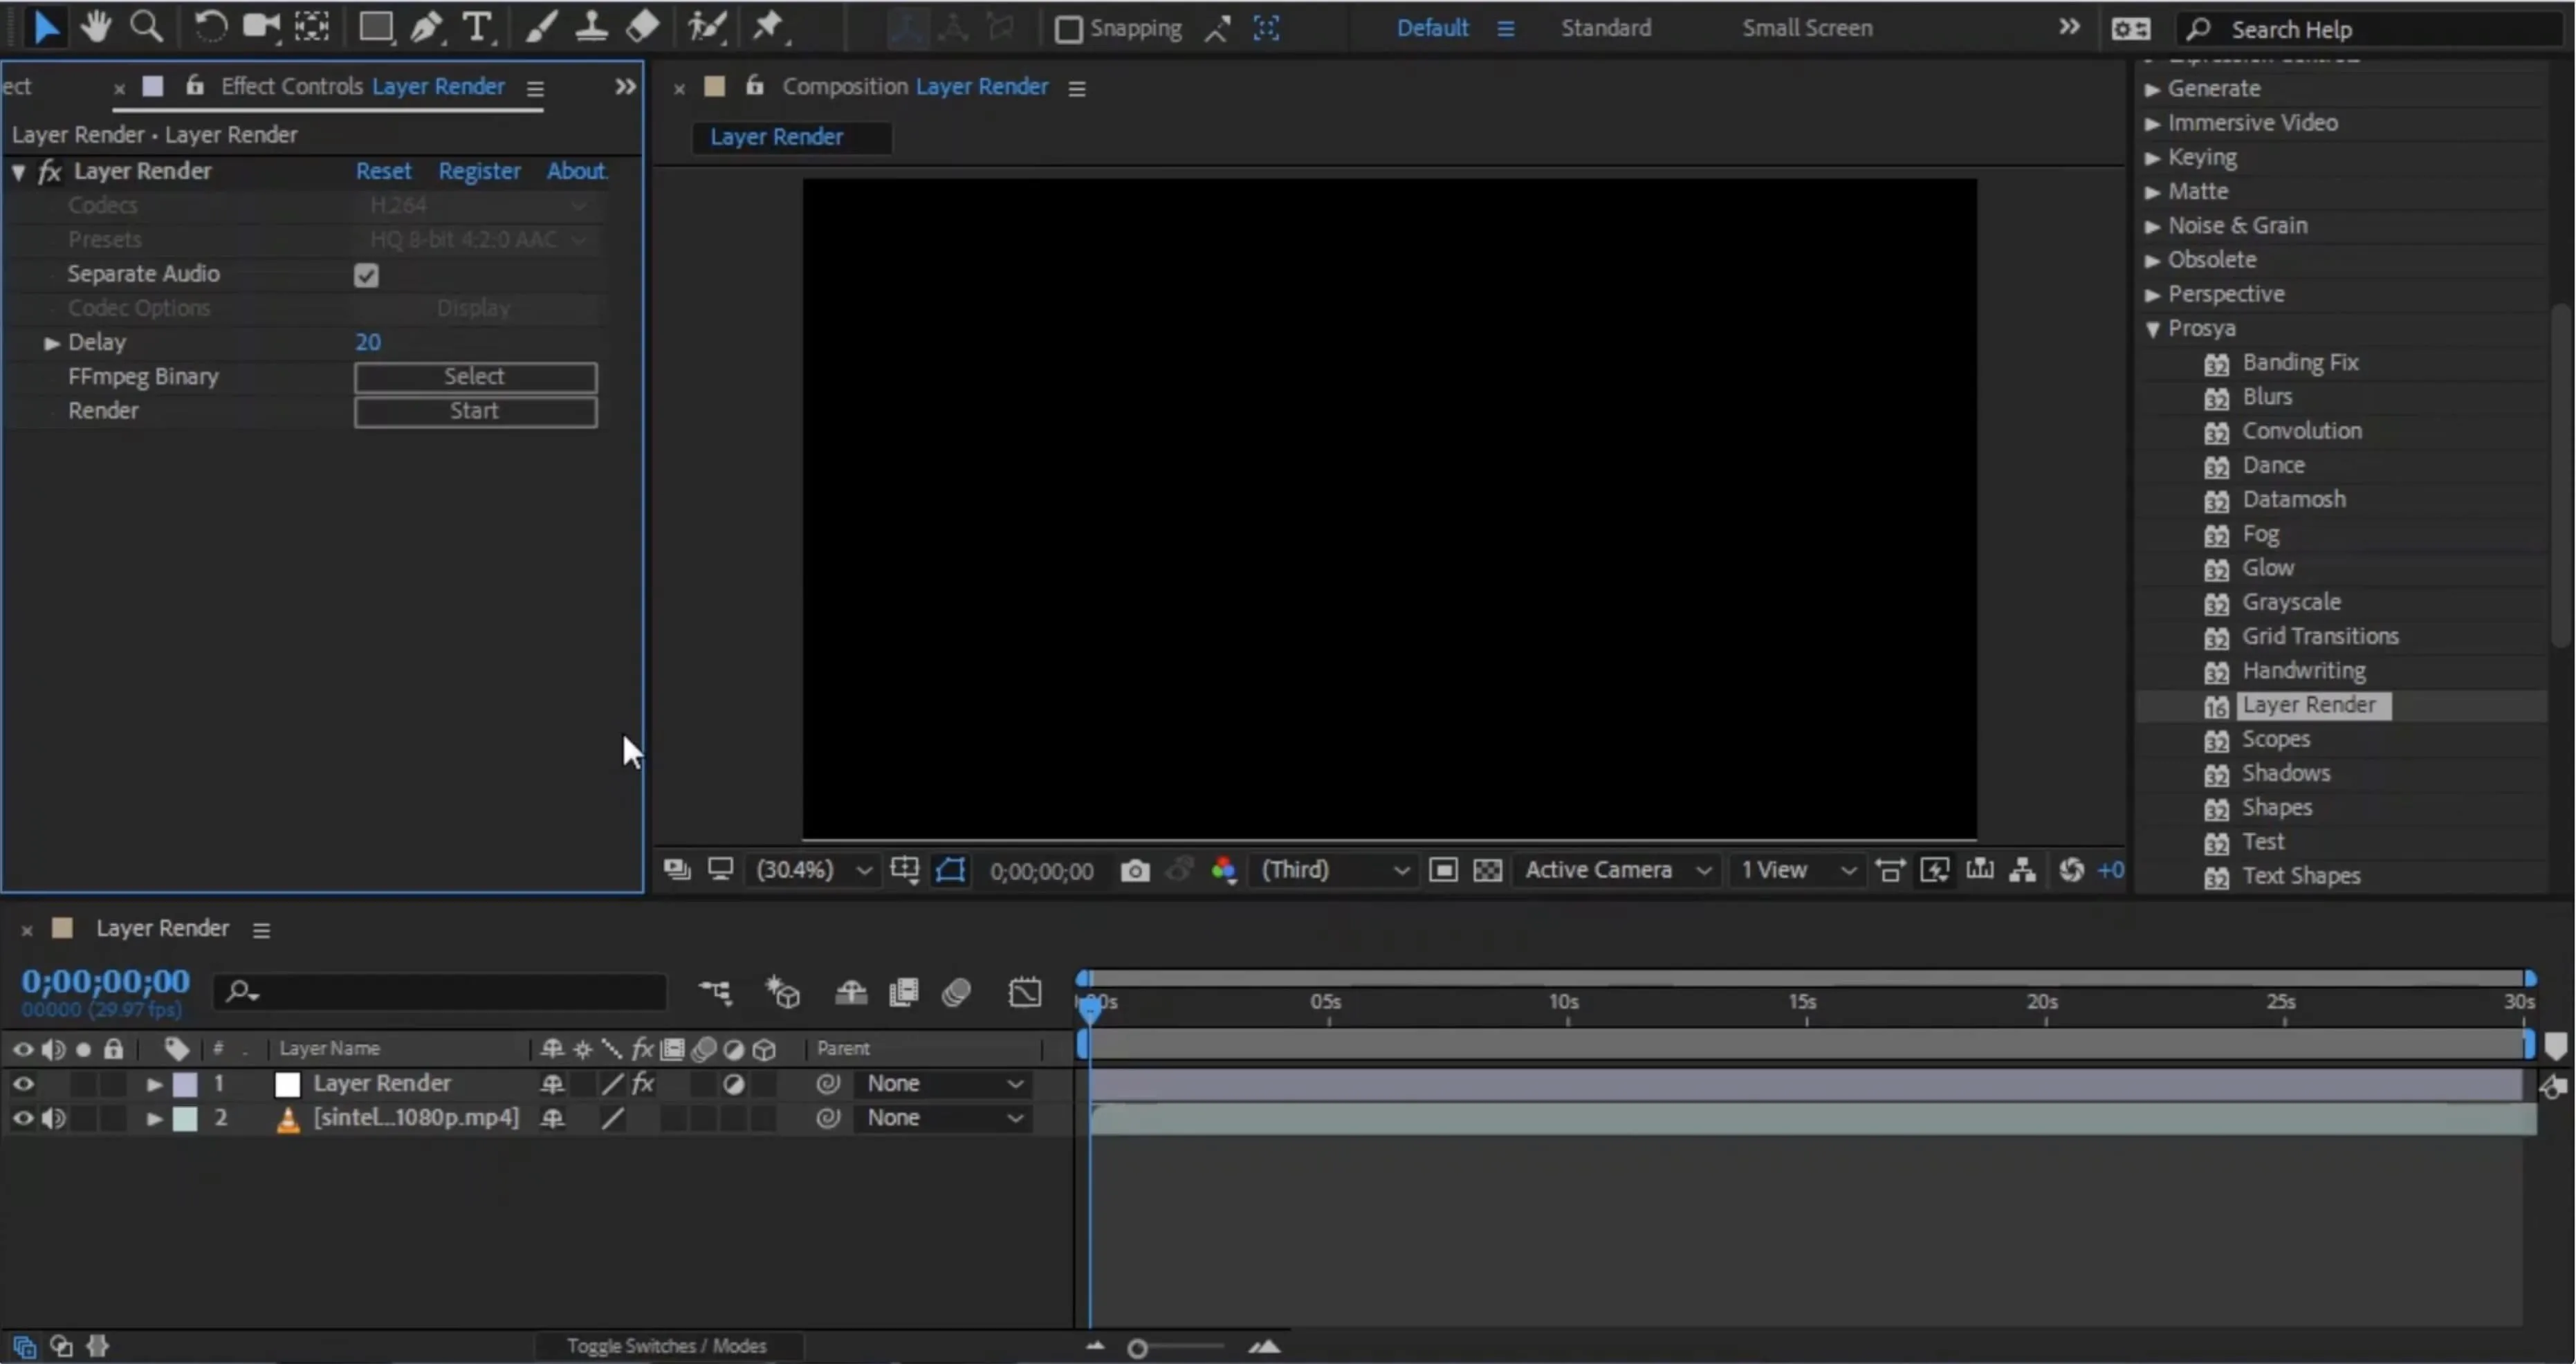The image size is (2576, 1364).
Task: Select the Selection (arrow) tool
Action: click(x=45, y=27)
